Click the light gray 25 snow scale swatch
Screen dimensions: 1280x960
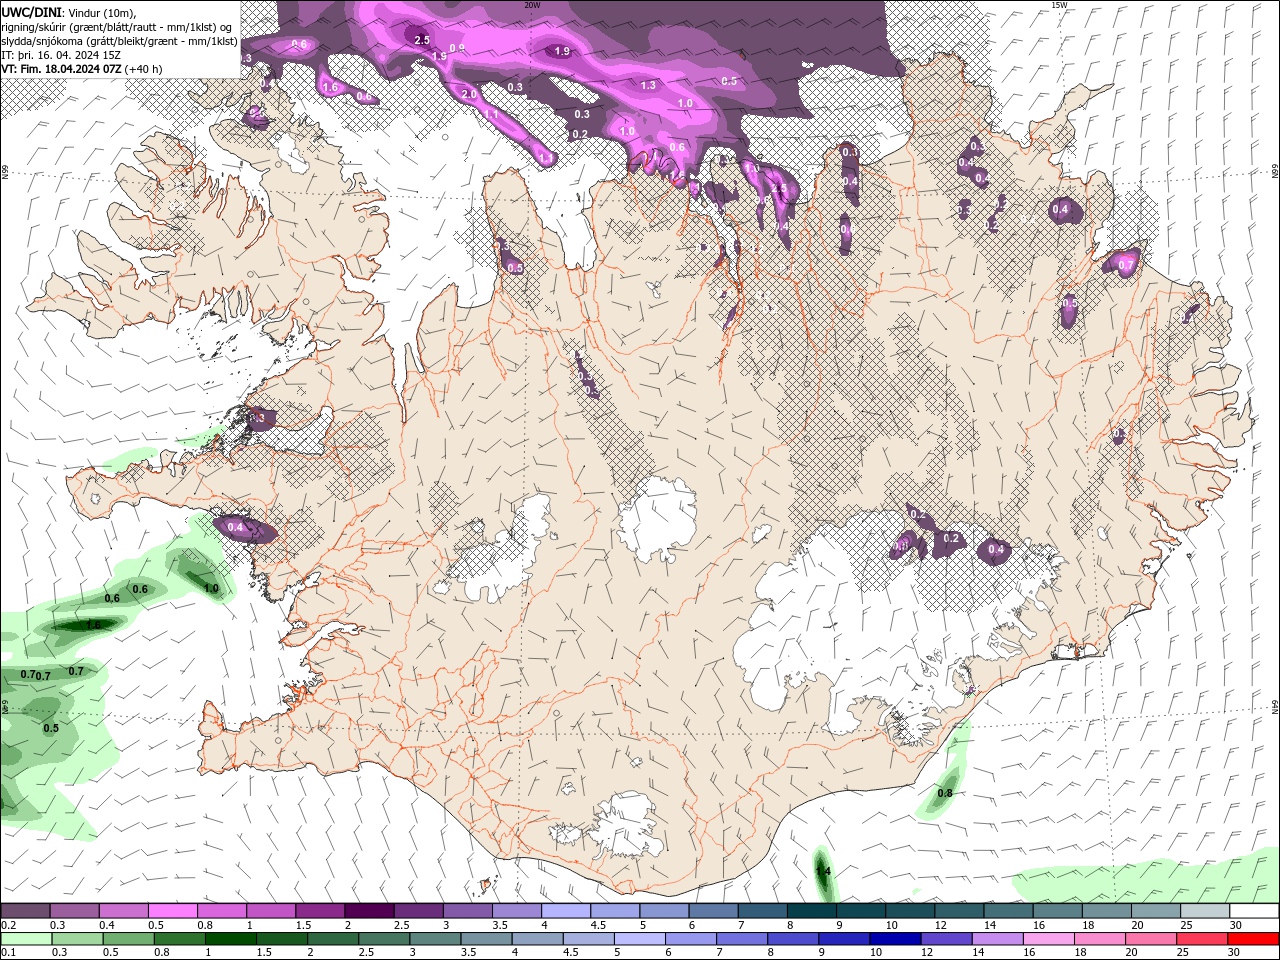click(1206, 911)
